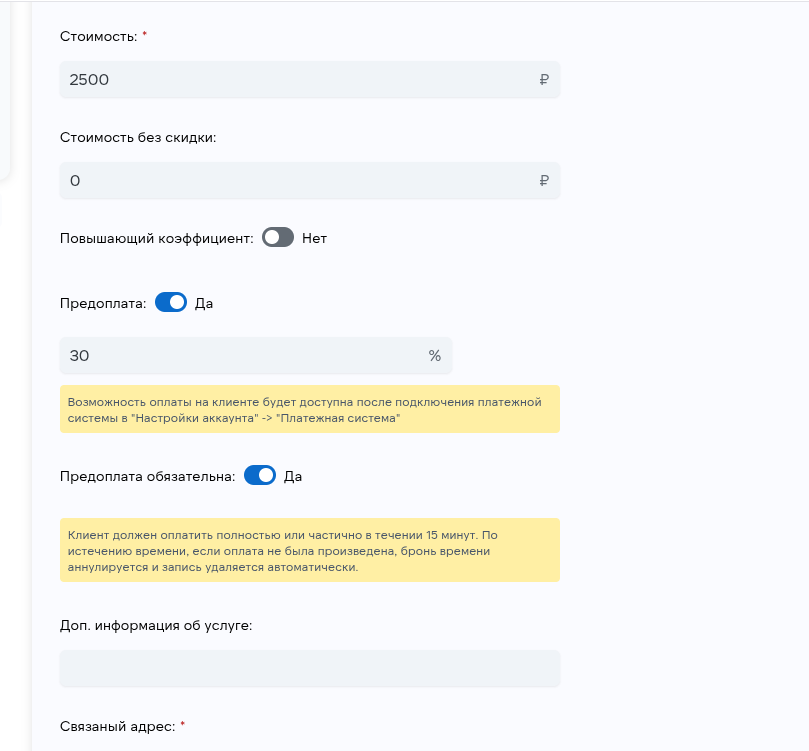Click the red asterisk next to Стоимость

[x=146, y=32]
